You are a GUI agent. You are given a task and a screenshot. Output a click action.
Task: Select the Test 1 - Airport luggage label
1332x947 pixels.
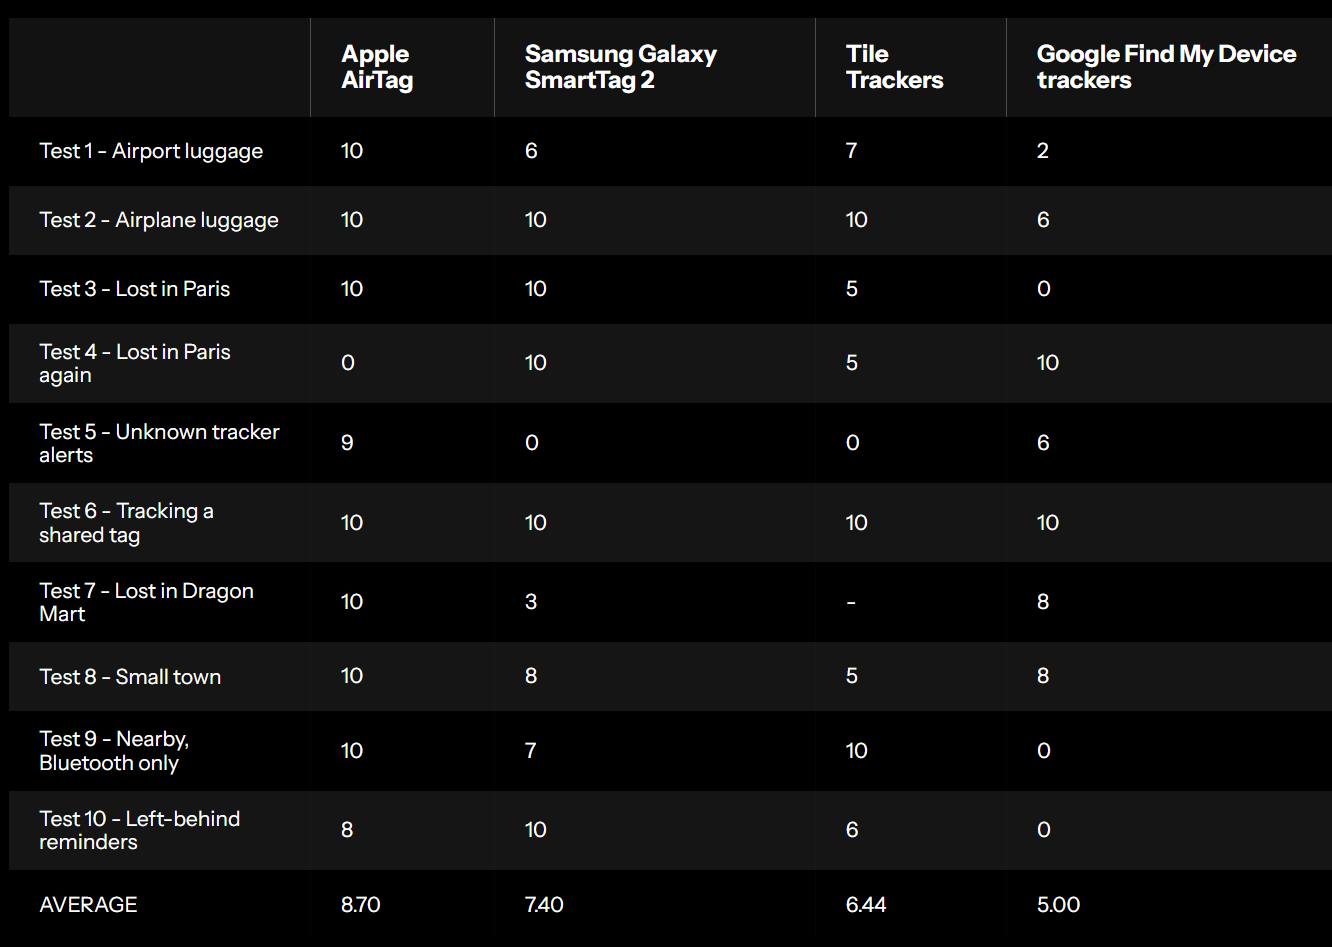point(151,151)
